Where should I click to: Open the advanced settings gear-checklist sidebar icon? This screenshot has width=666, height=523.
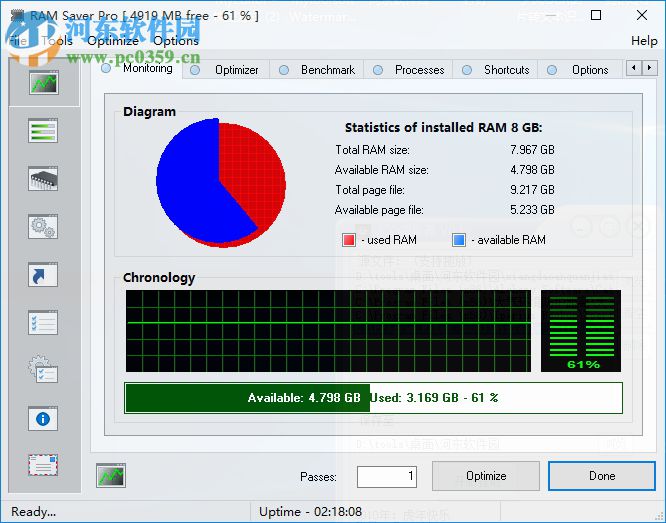[43, 370]
